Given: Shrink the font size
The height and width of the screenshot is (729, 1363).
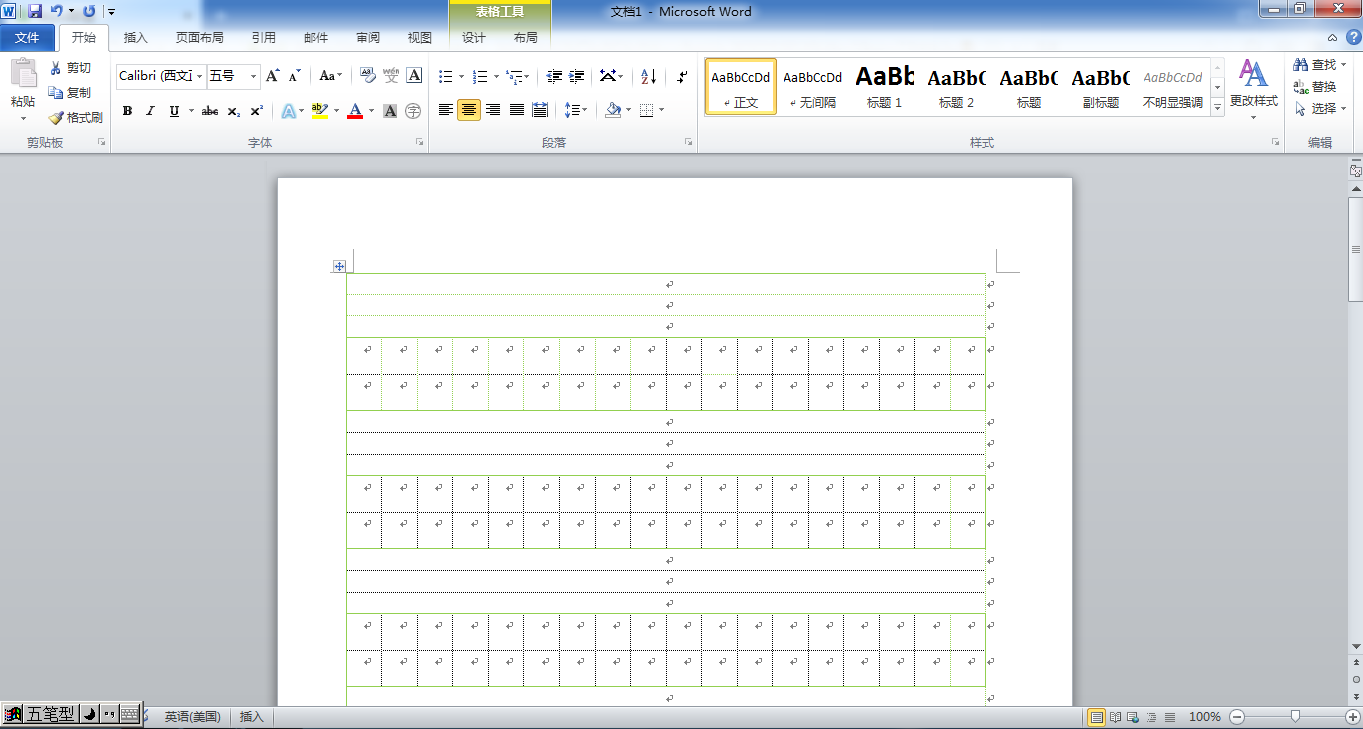Looking at the screenshot, I should 295,76.
